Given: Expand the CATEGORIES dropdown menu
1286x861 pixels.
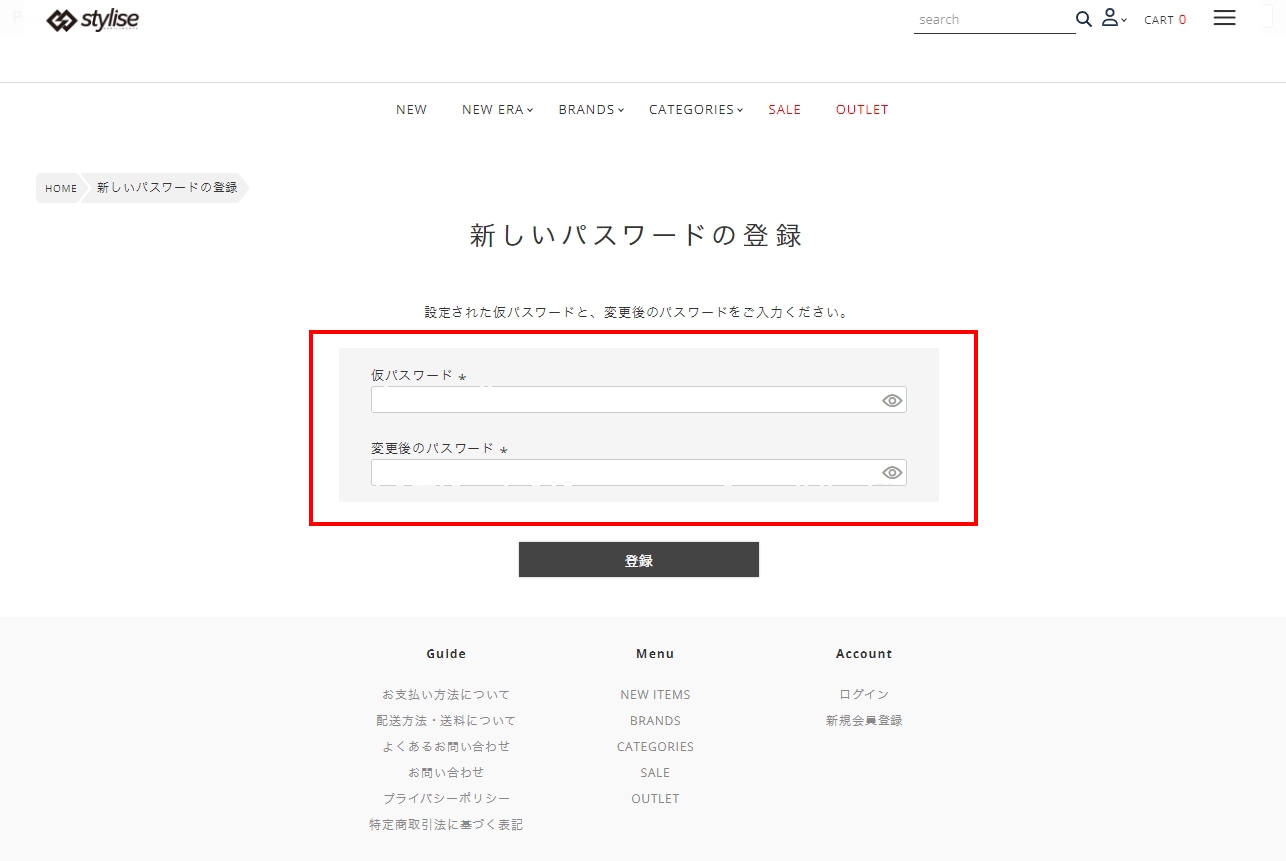Looking at the screenshot, I should pyautogui.click(x=696, y=110).
